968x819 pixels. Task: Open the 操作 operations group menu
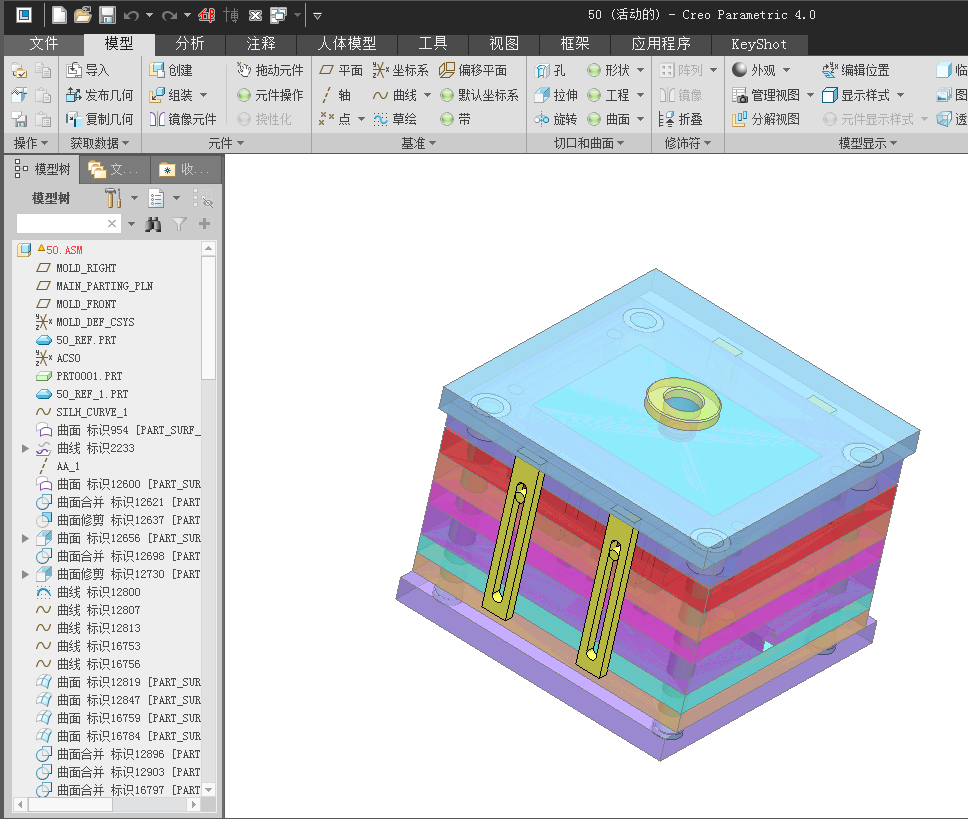[30, 143]
